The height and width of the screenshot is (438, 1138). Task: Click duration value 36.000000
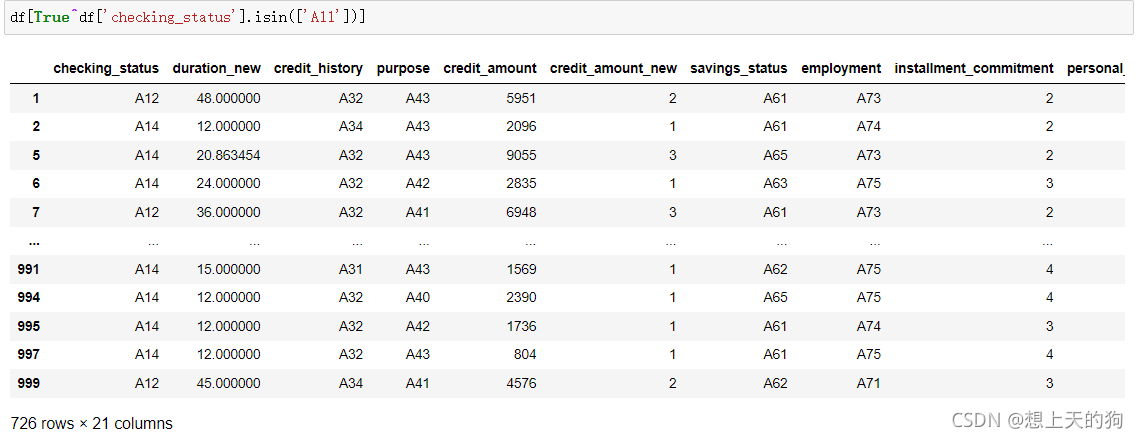[x=229, y=212]
